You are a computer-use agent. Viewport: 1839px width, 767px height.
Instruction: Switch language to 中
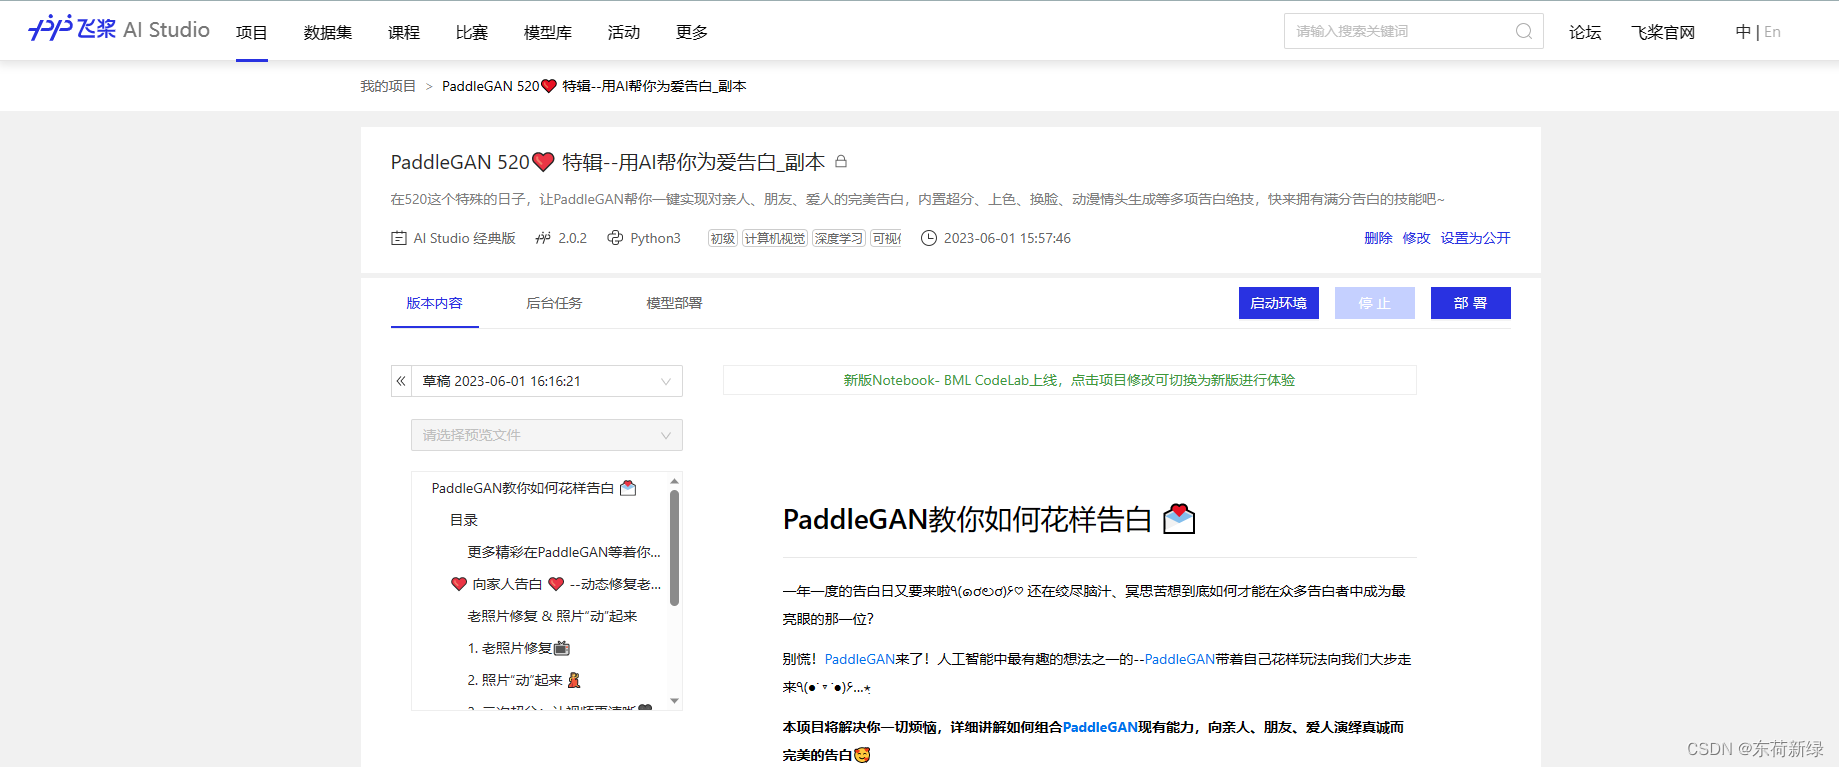[1743, 32]
